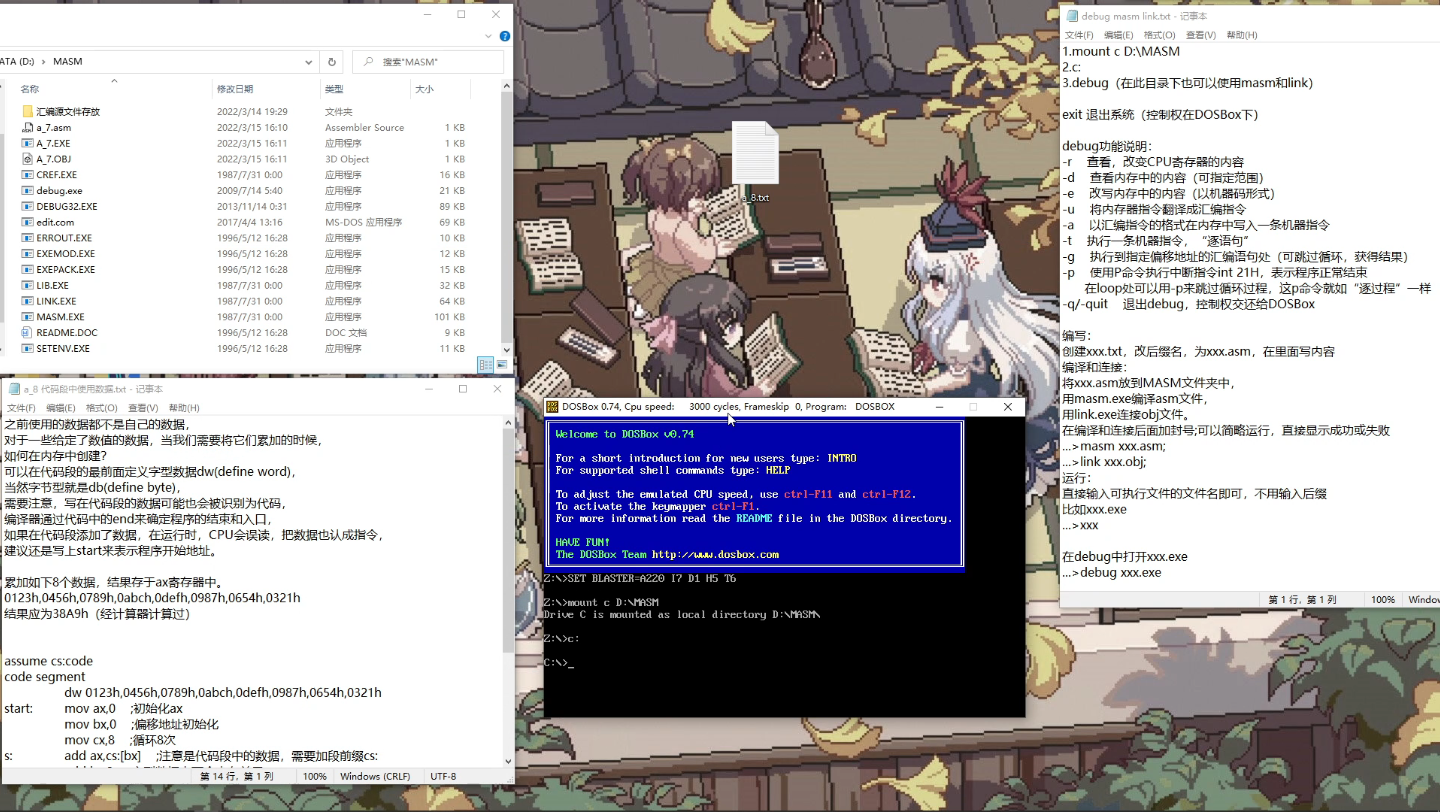
Task: Click the 2013/11/14 0:31 date cell
Action: [x=250, y=206]
